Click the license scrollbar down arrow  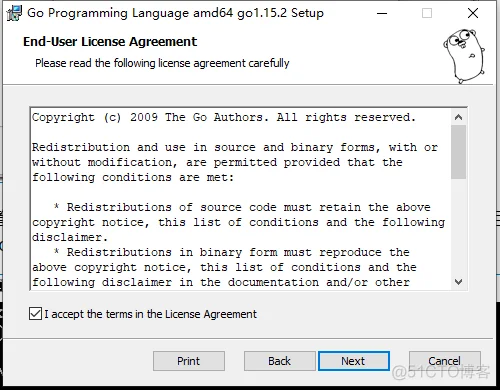click(458, 282)
